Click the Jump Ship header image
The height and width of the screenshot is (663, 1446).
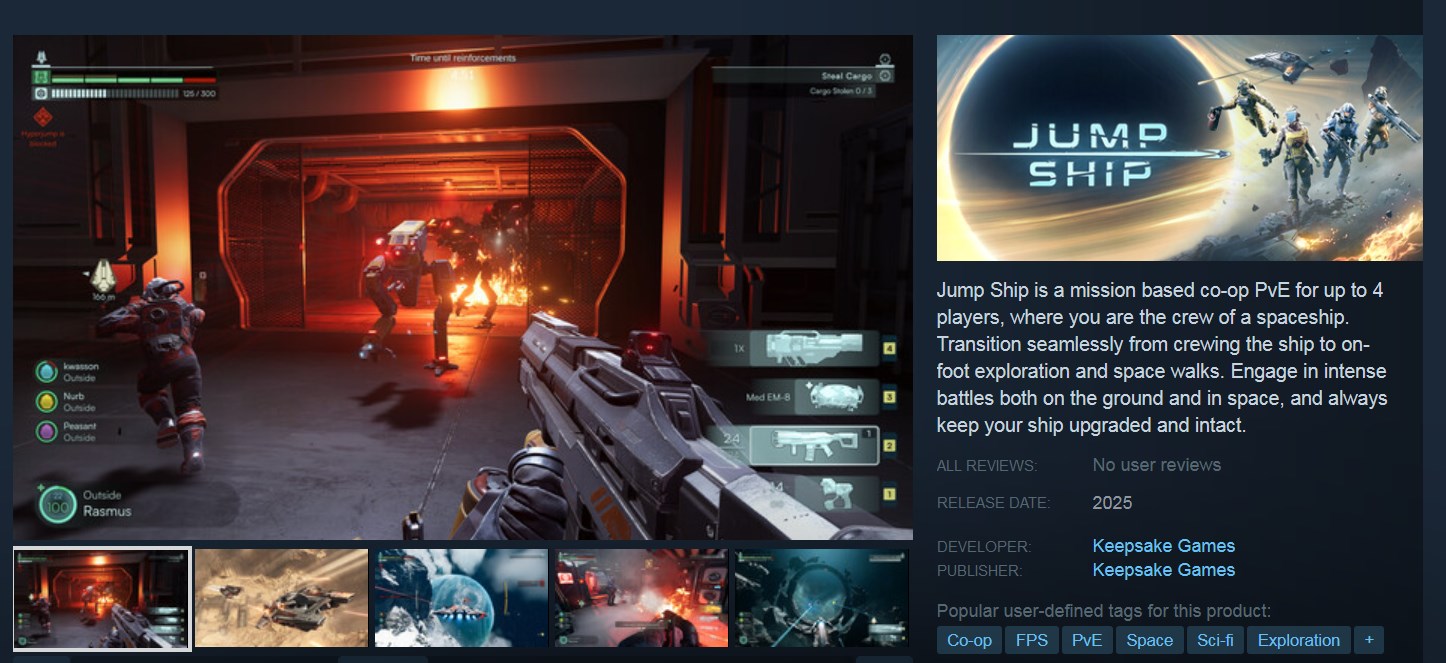(1179, 148)
